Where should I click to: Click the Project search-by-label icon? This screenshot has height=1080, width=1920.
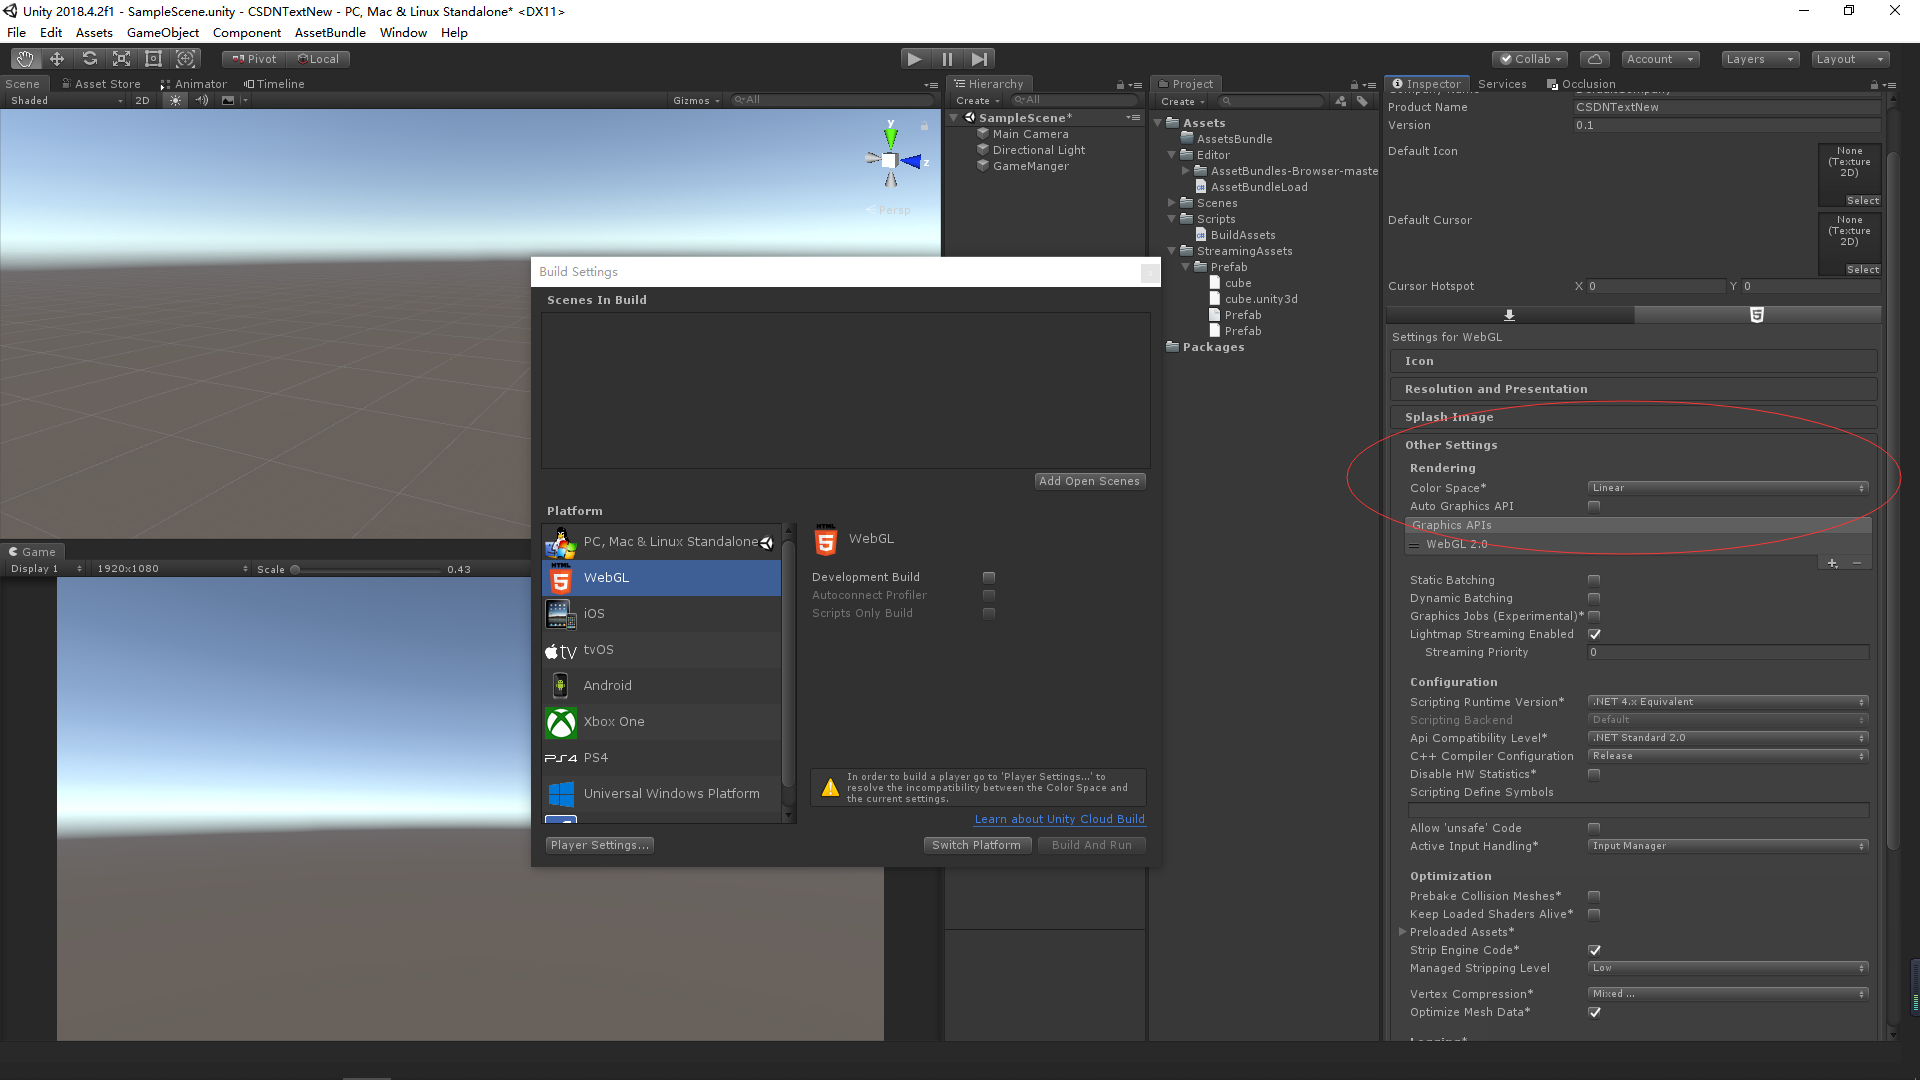coord(1362,101)
